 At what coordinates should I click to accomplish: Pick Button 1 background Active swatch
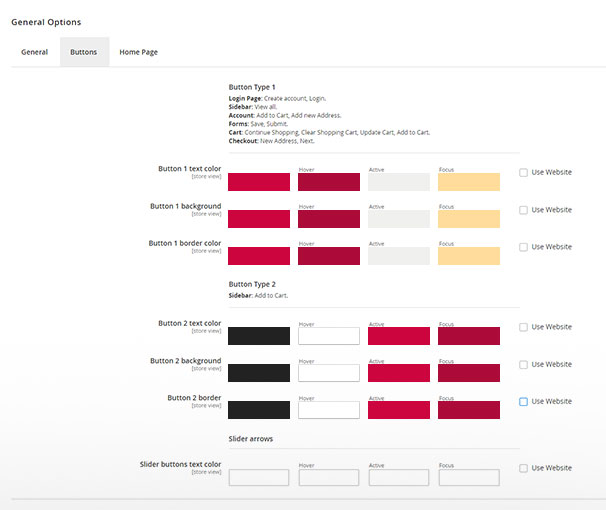tap(399, 219)
